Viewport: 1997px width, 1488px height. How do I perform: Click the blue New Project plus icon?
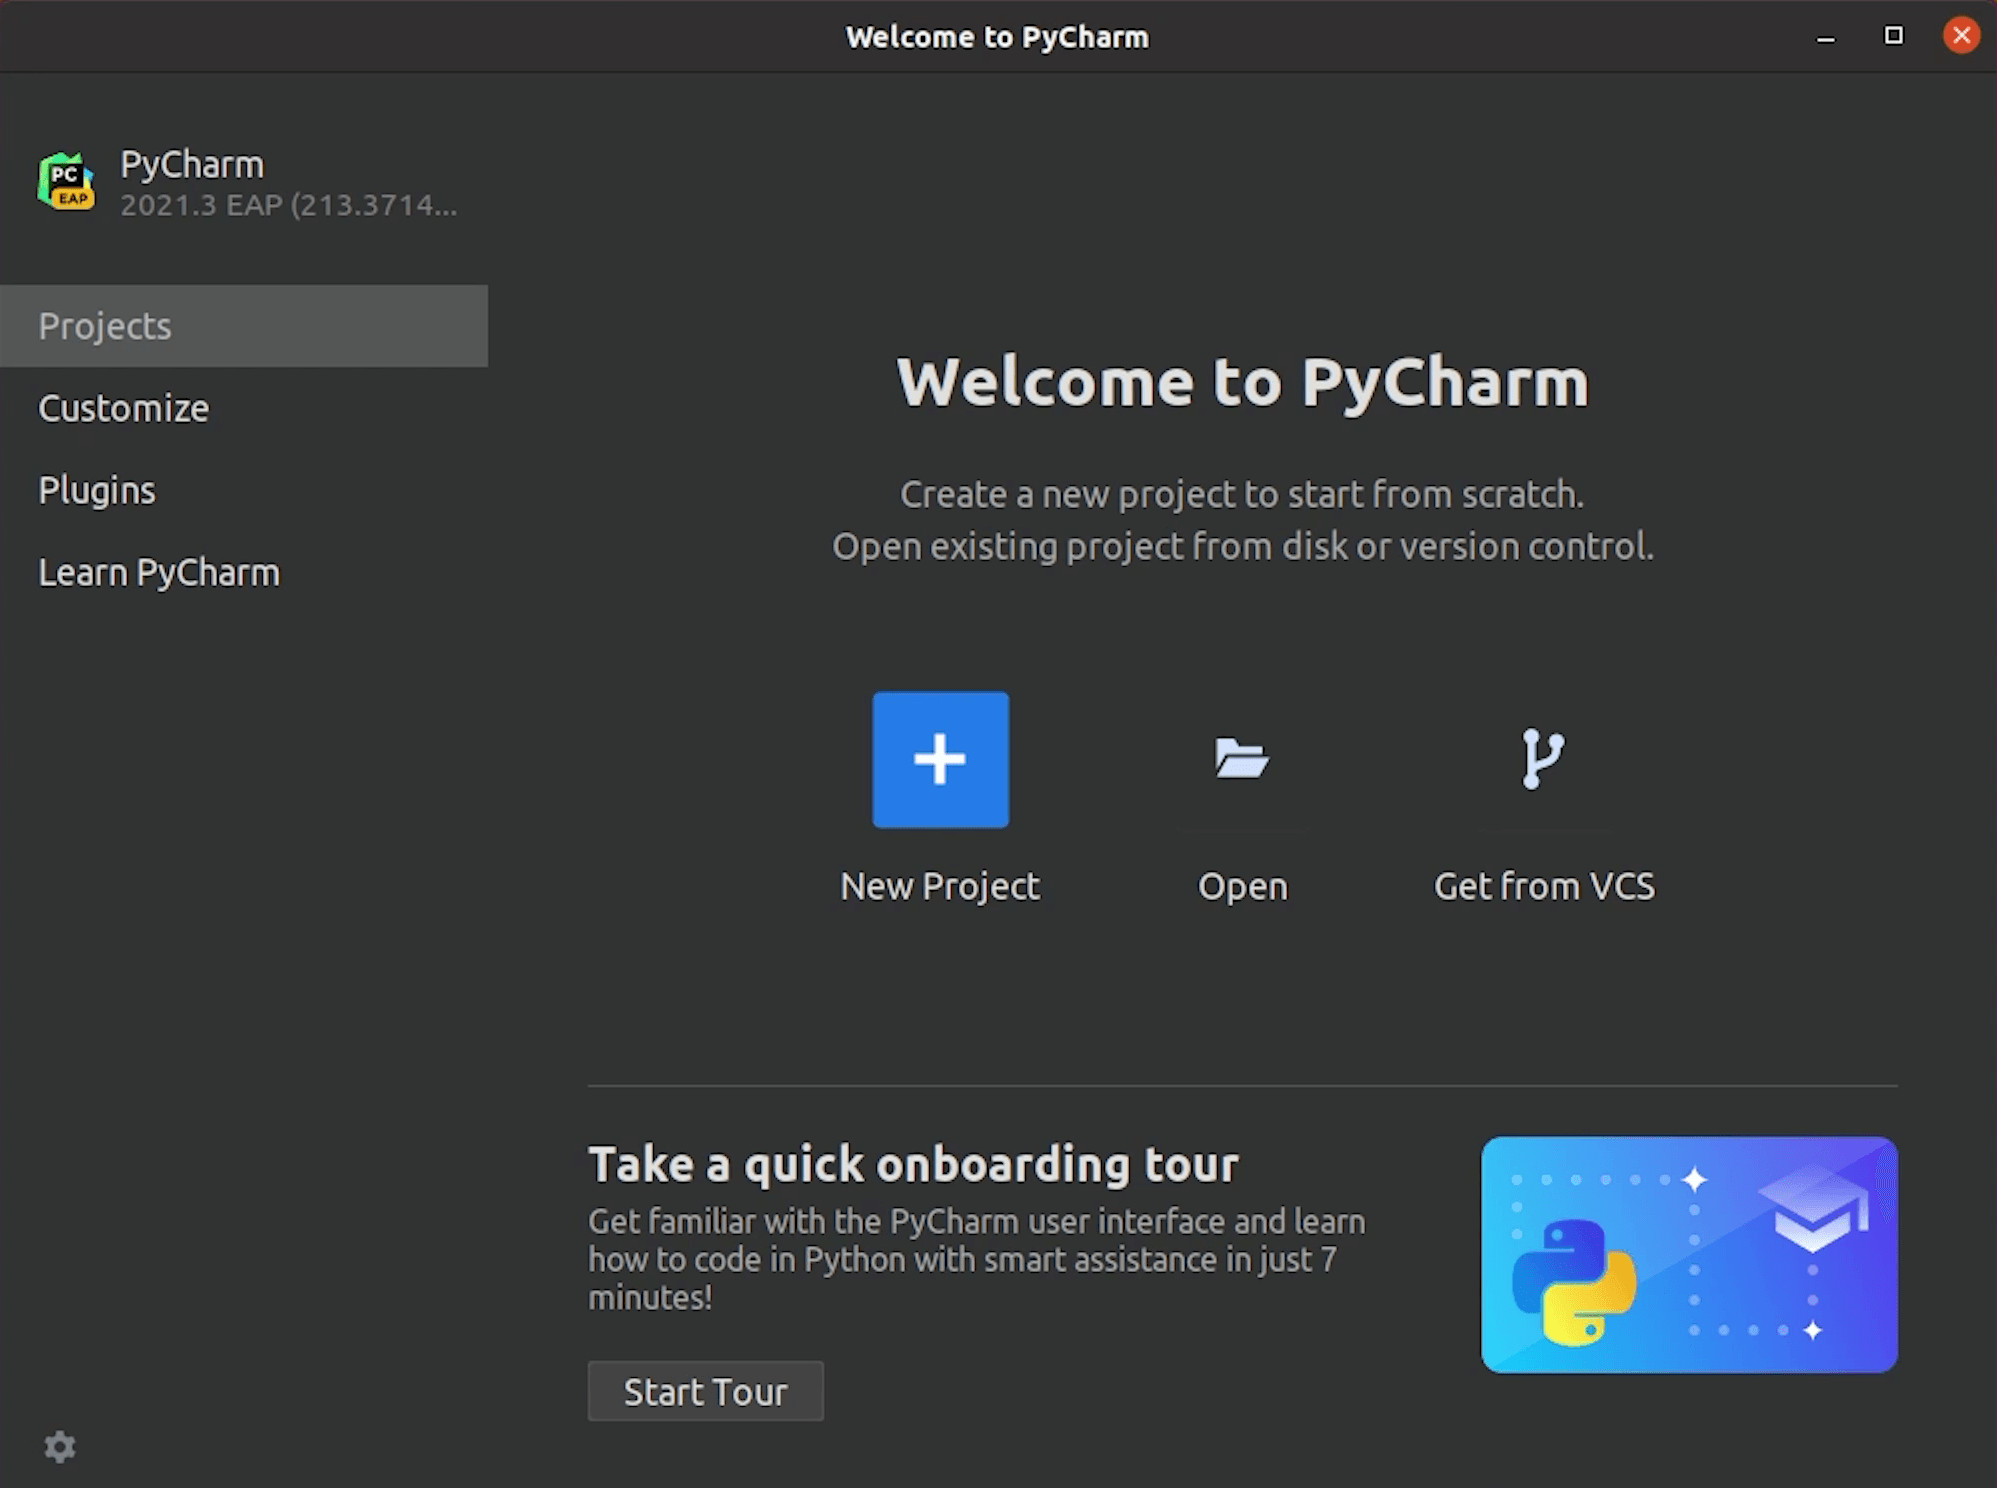click(x=940, y=759)
